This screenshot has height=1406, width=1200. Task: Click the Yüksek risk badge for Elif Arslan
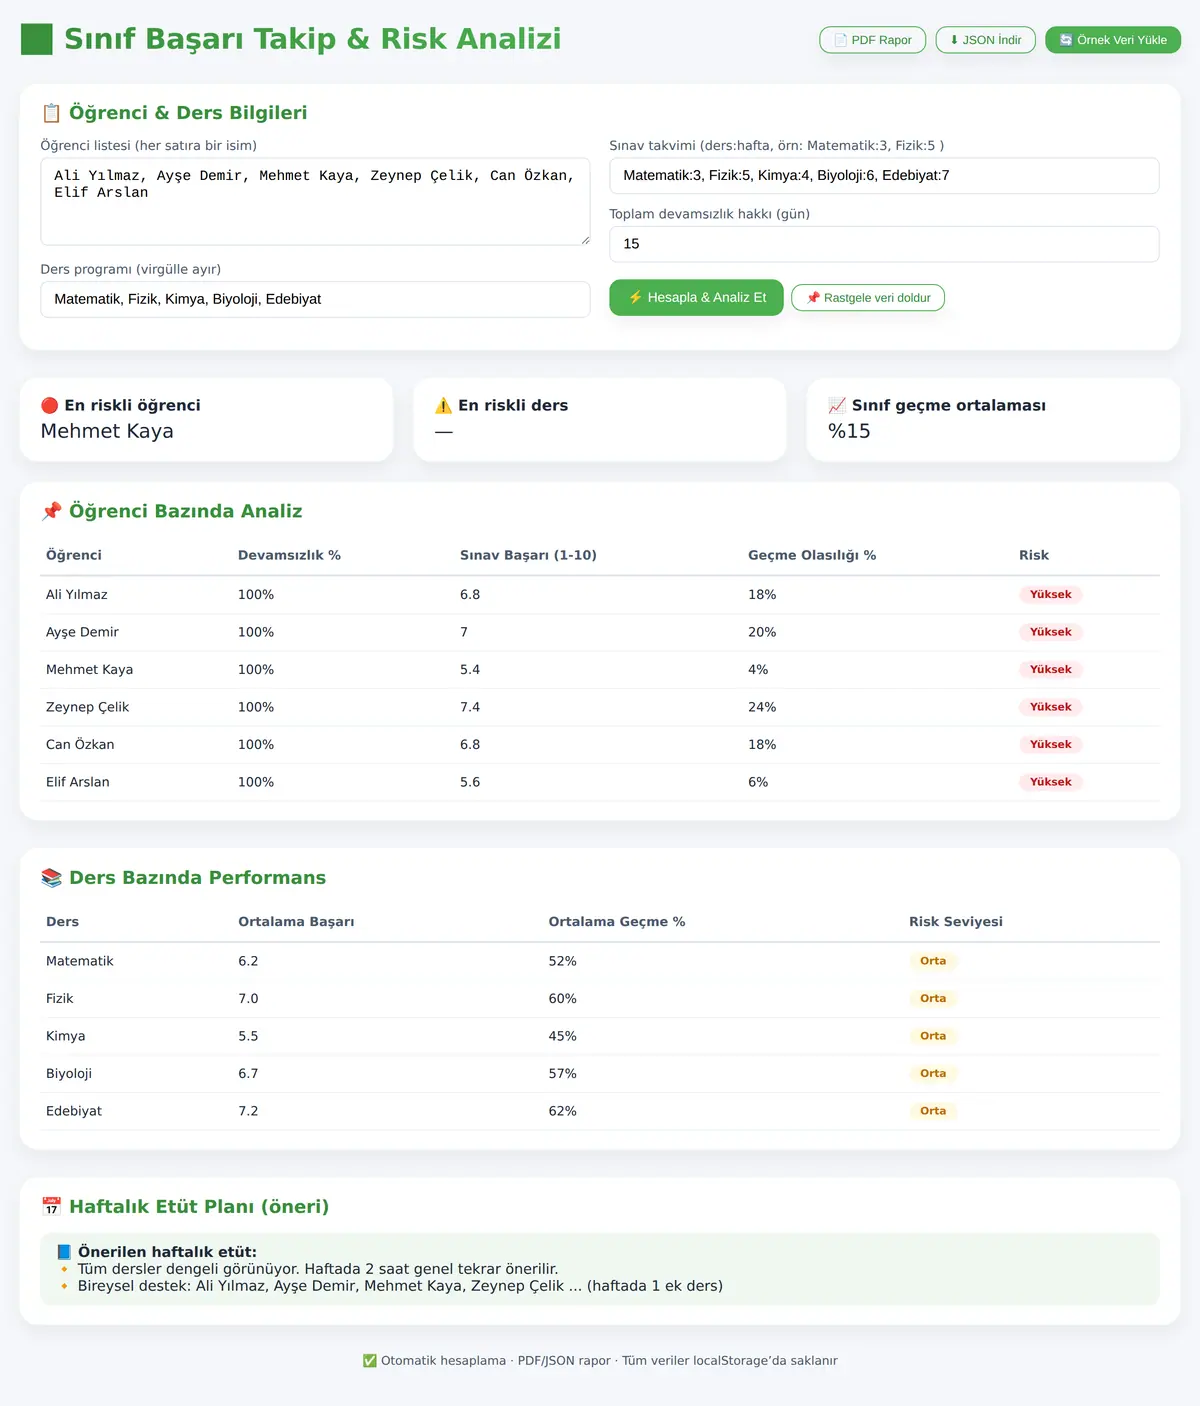(x=1051, y=782)
